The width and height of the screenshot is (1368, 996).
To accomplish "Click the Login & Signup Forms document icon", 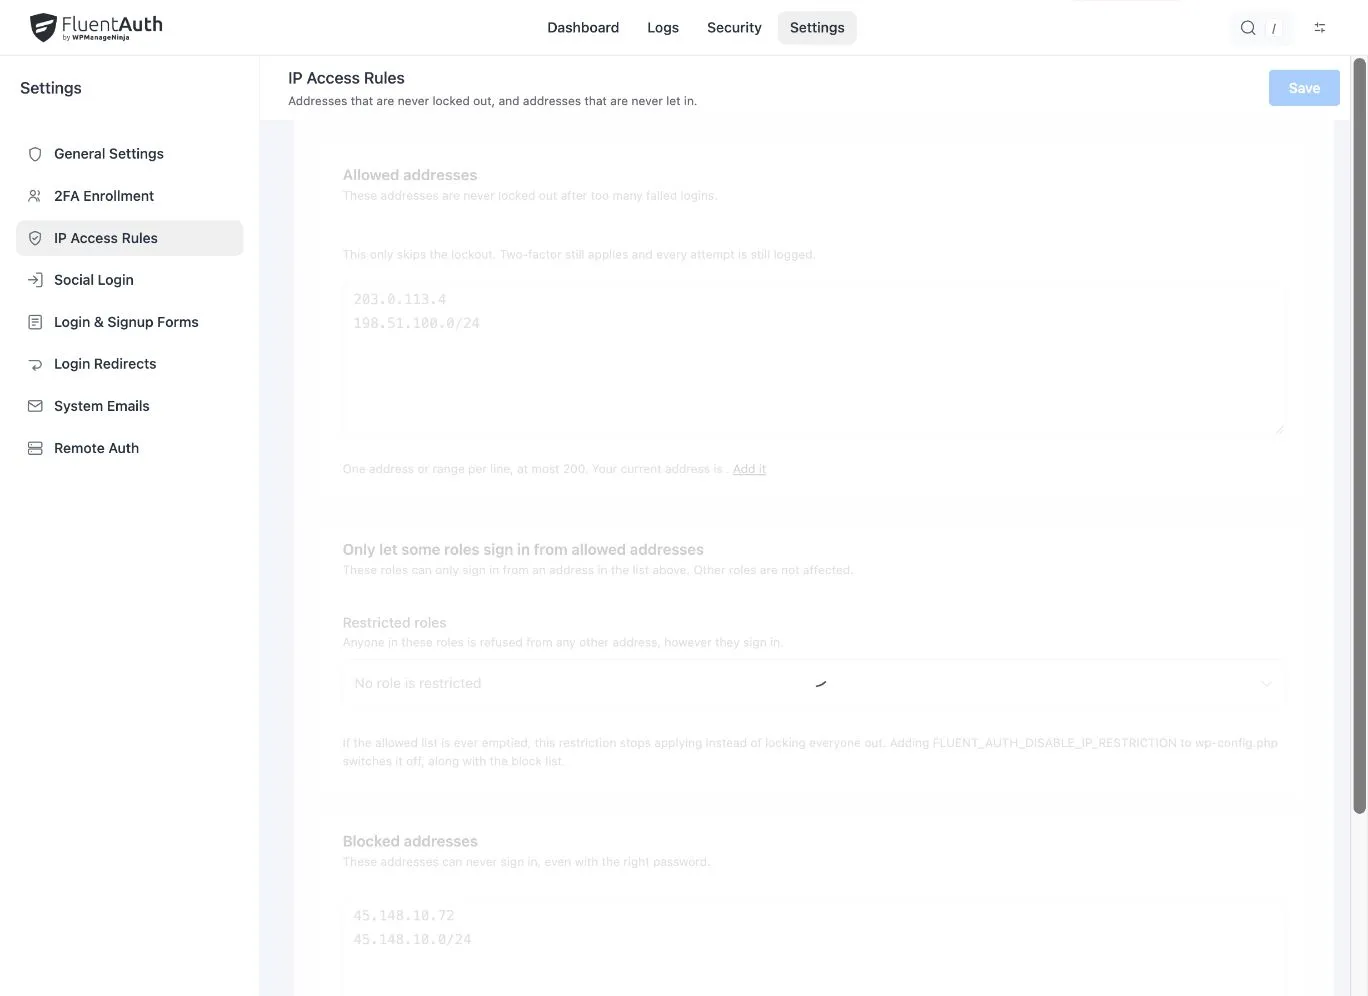I will [35, 322].
